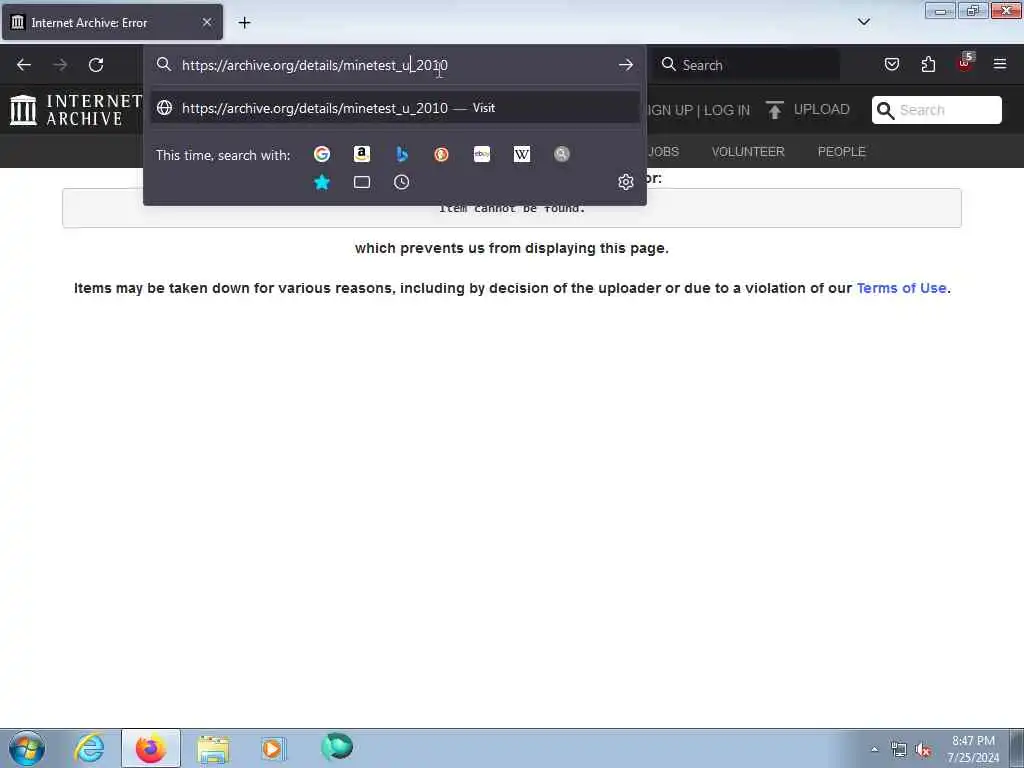Search this time with Google
This screenshot has height=768, width=1024.
[x=322, y=154]
